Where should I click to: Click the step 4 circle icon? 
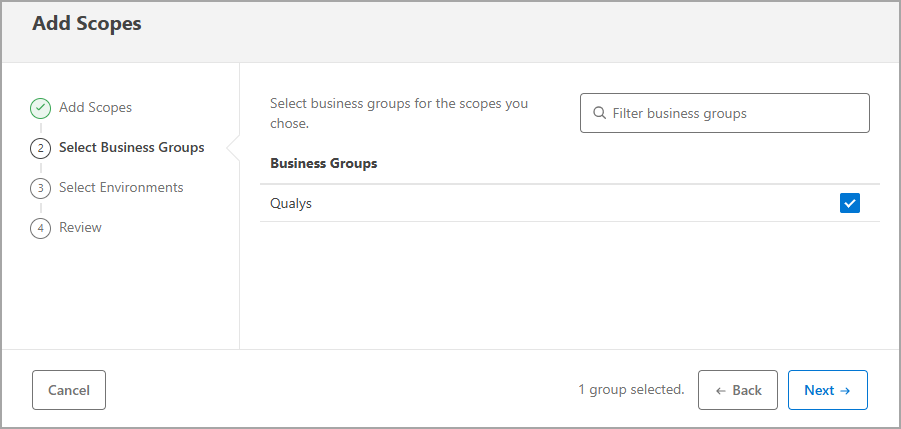pyautogui.click(x=41, y=228)
